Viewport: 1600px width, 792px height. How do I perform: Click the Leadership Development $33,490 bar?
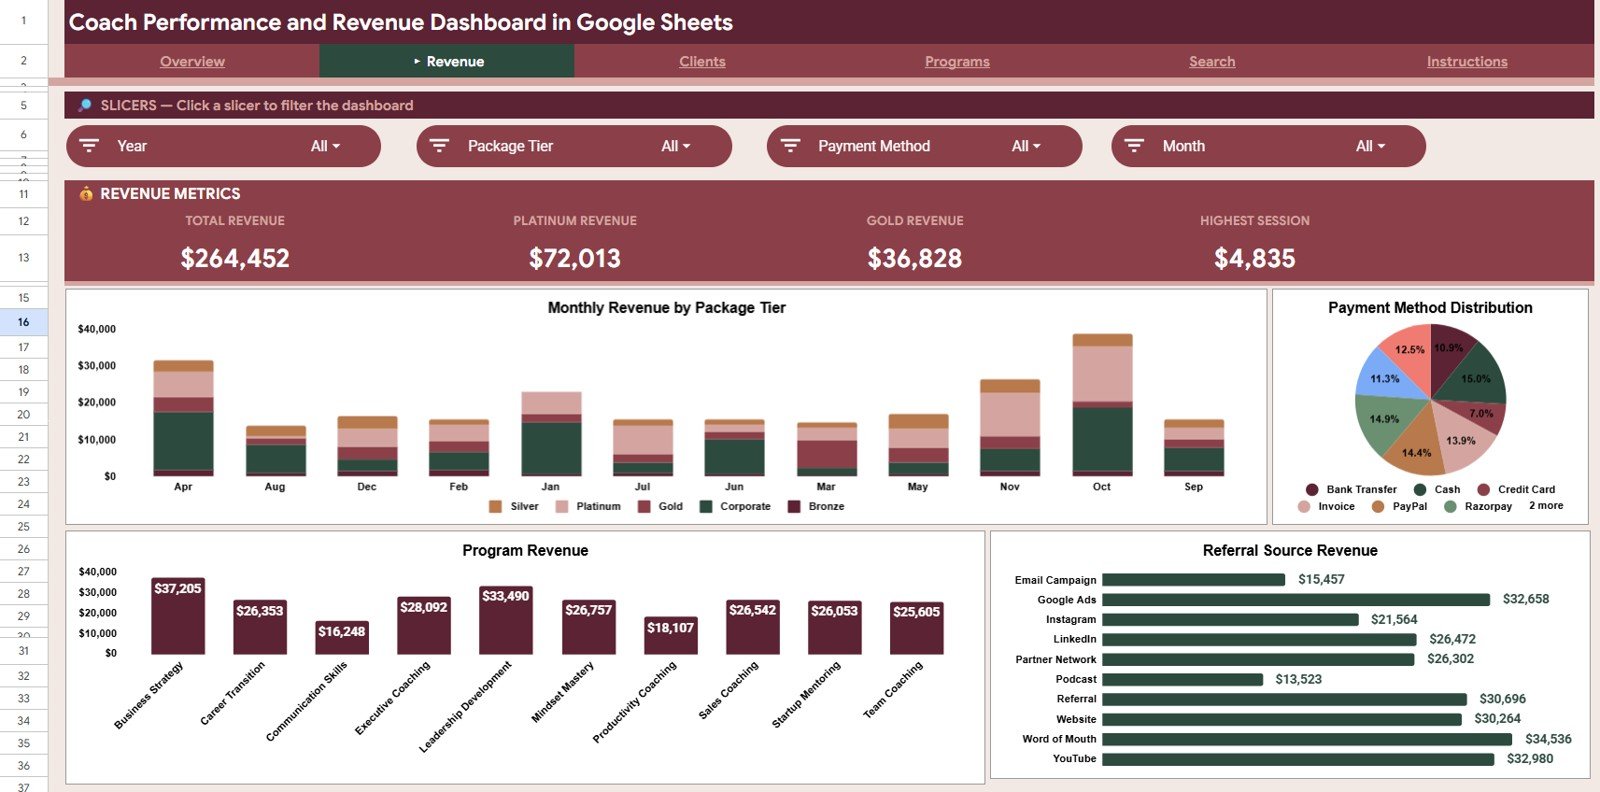point(506,620)
